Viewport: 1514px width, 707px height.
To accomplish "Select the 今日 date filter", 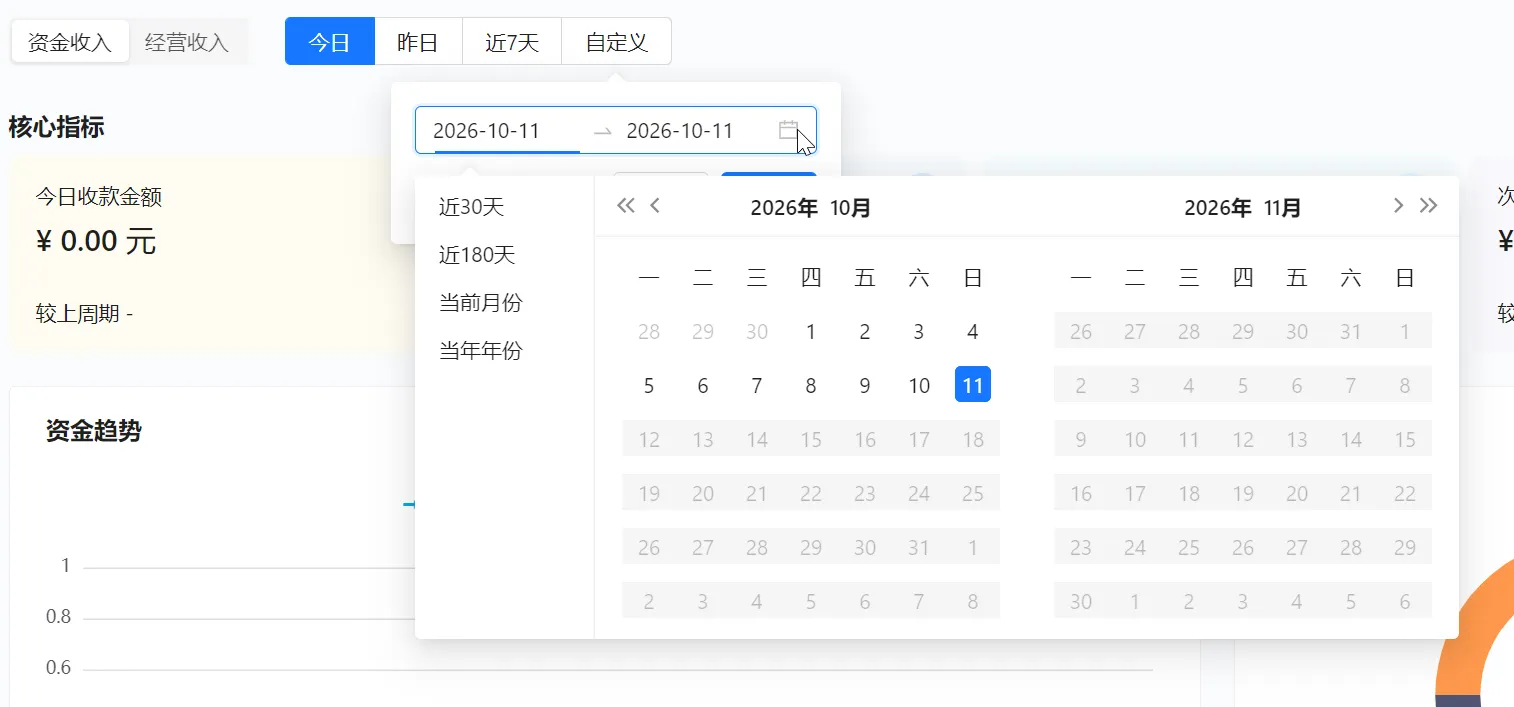I will coord(329,42).
